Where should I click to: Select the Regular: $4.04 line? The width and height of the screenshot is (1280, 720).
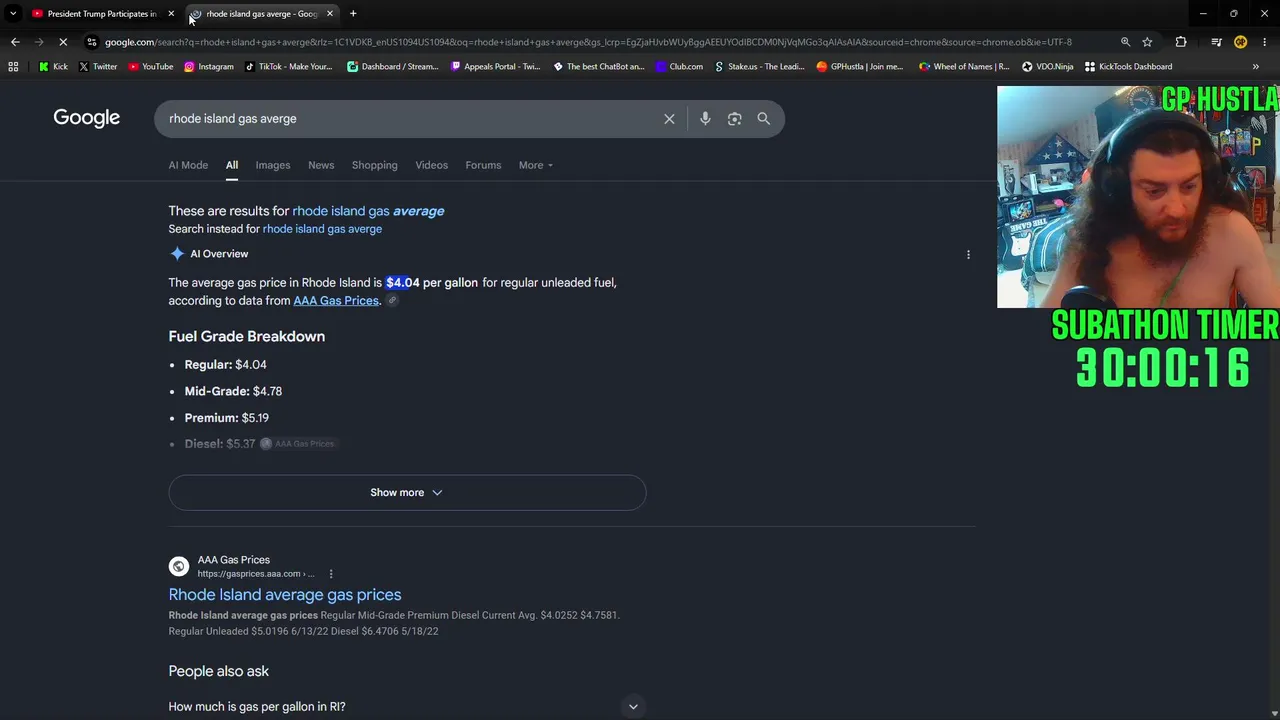tap(225, 365)
